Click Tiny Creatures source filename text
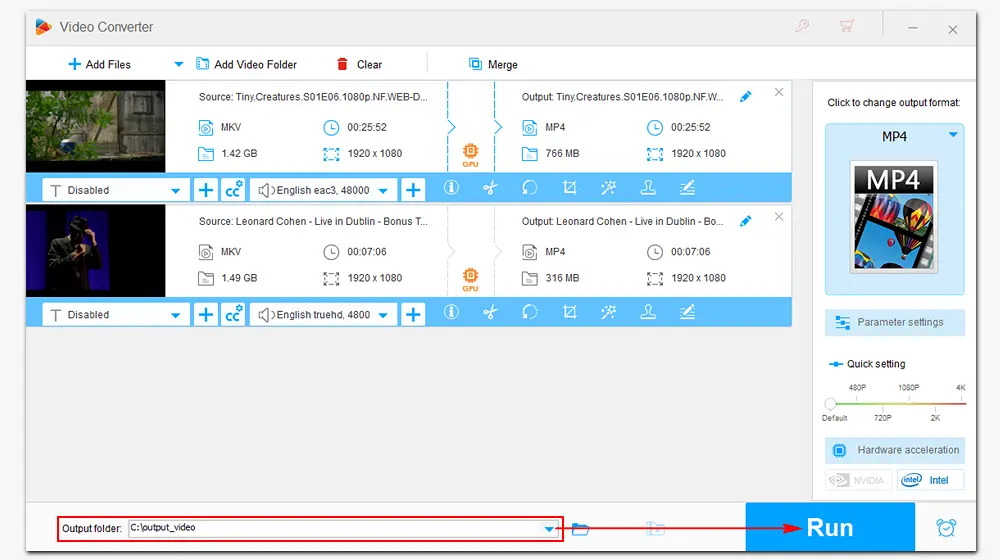 pyautogui.click(x=313, y=97)
